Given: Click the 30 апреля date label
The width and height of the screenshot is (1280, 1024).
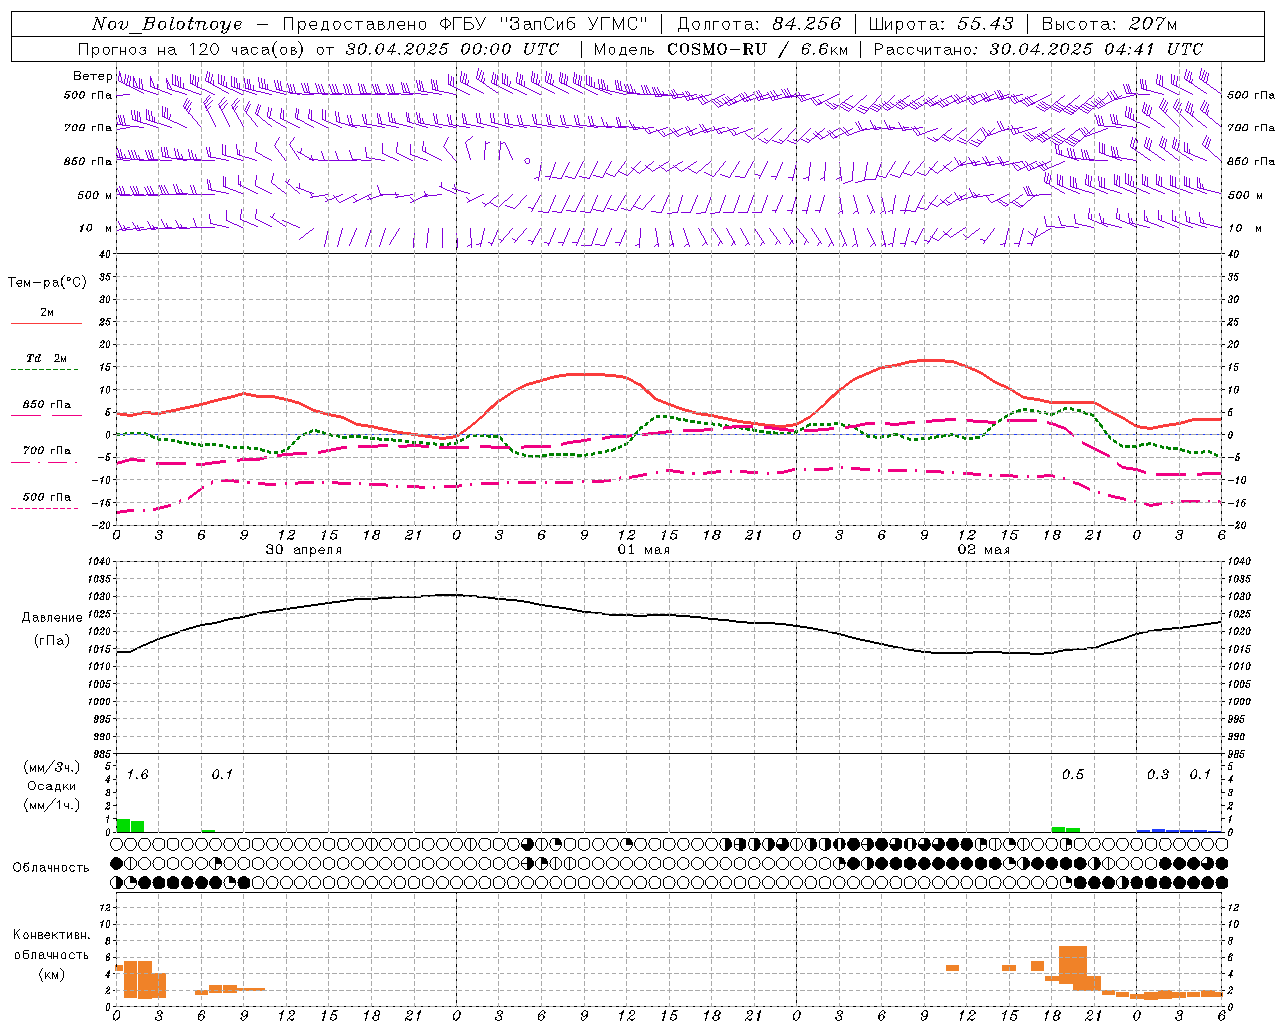Looking at the screenshot, I should pyautogui.click(x=303, y=549).
